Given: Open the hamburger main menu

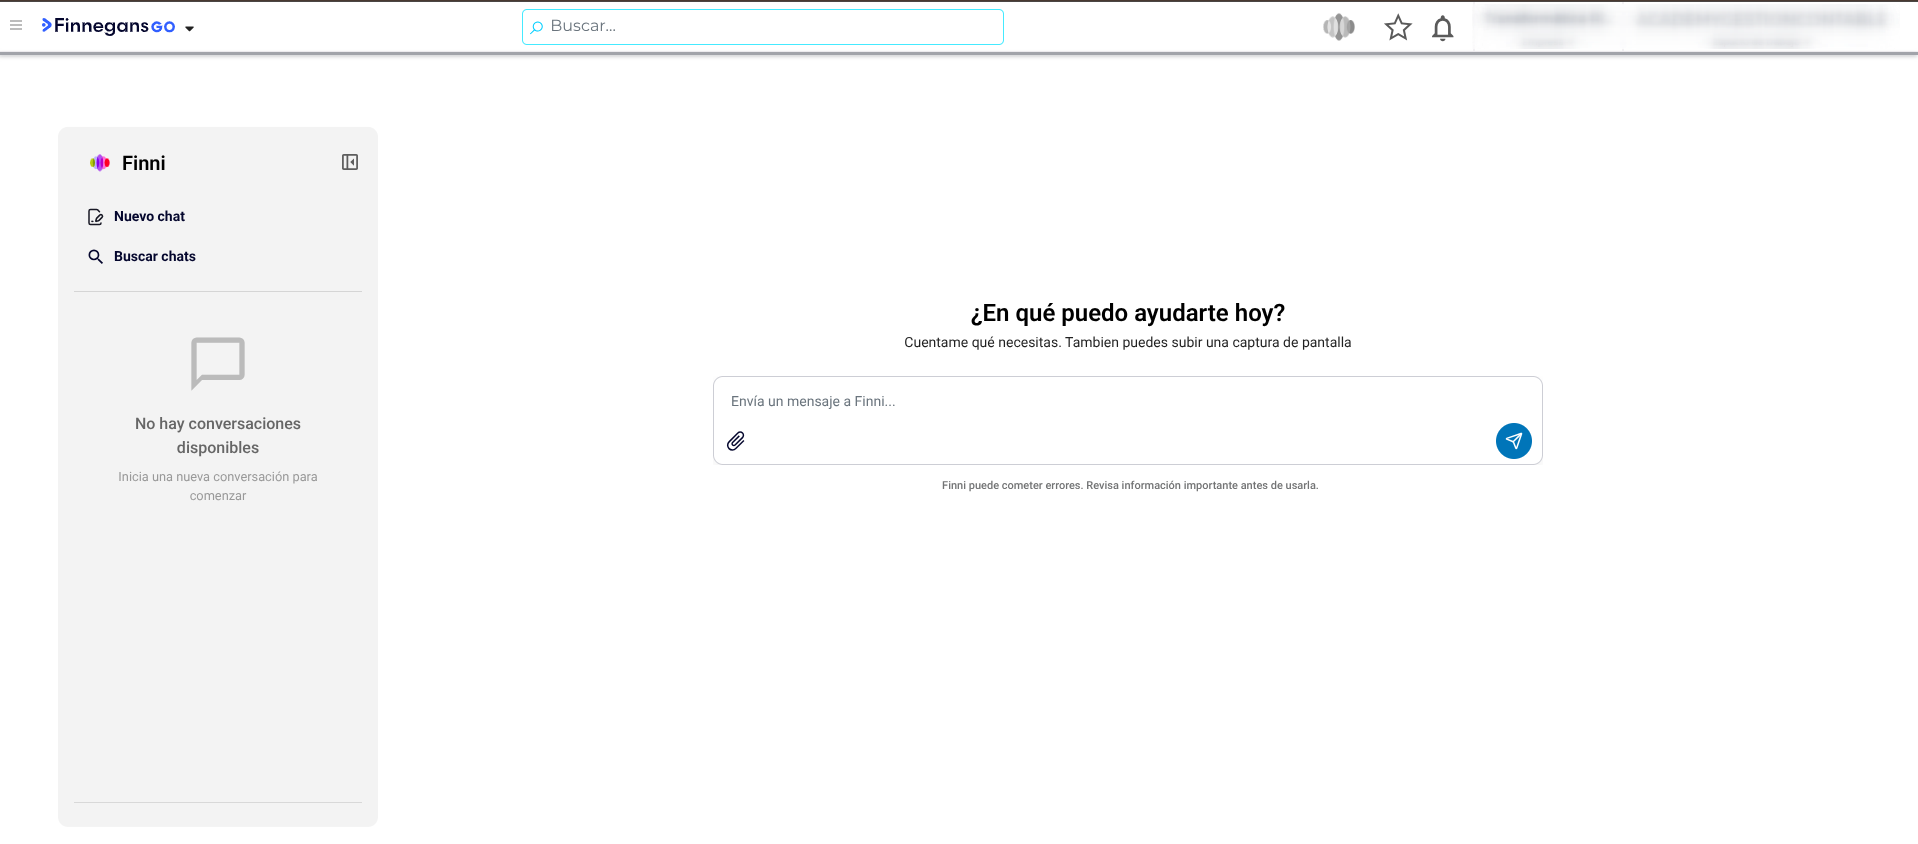Looking at the screenshot, I should click(x=16, y=26).
